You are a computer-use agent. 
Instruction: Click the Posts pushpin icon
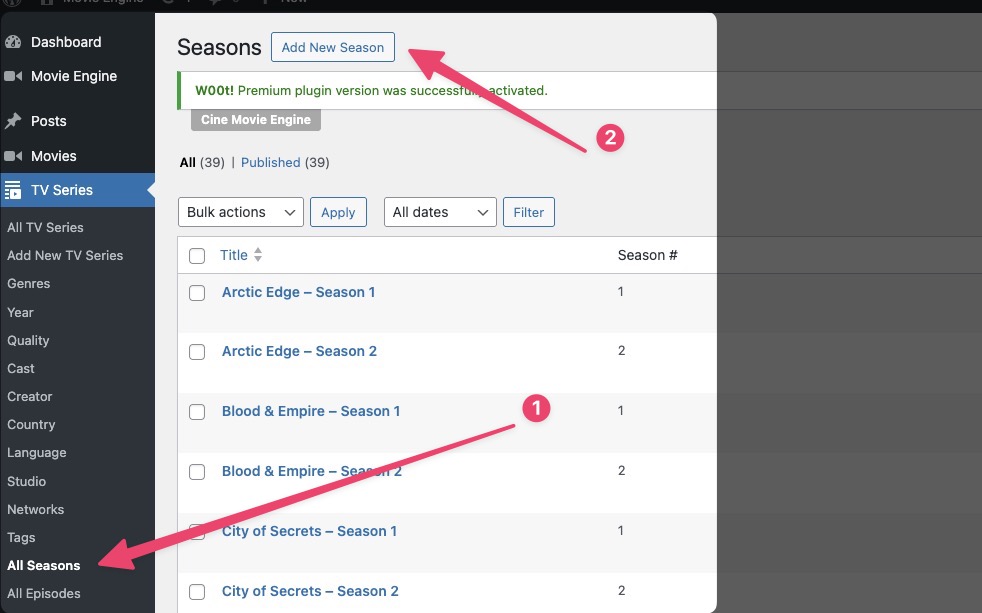13,121
